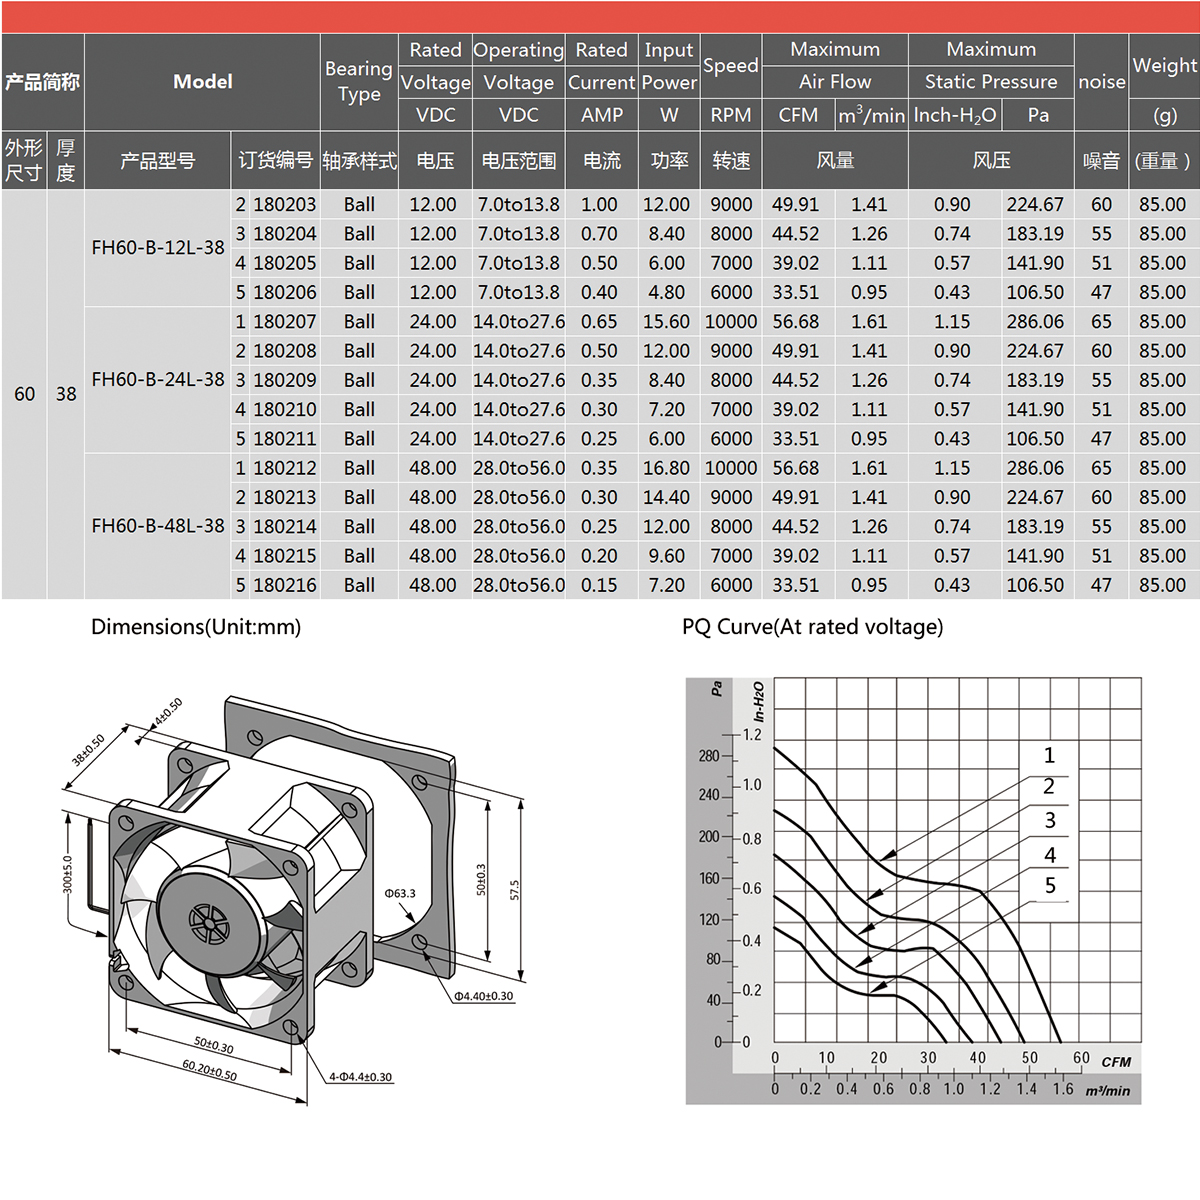Select the "产品型号" header cell
The image size is (1200, 1200).
click(158, 160)
